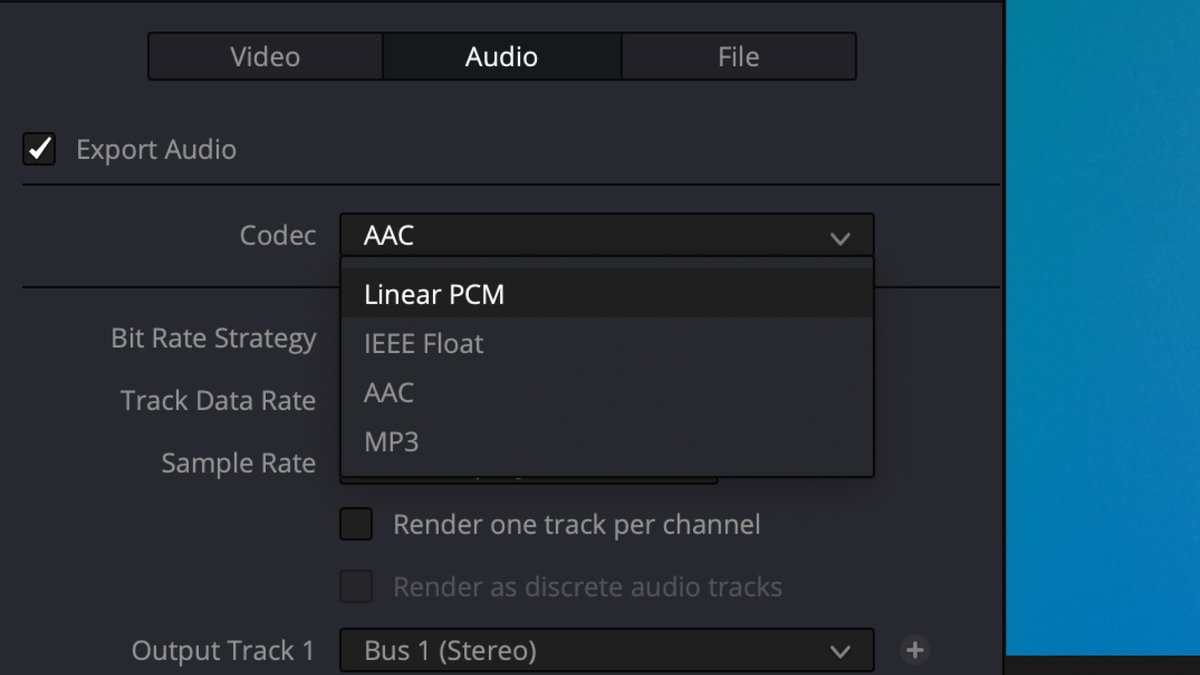The image size is (1200, 675).
Task: Add another output track with plus icon
Action: (x=914, y=651)
